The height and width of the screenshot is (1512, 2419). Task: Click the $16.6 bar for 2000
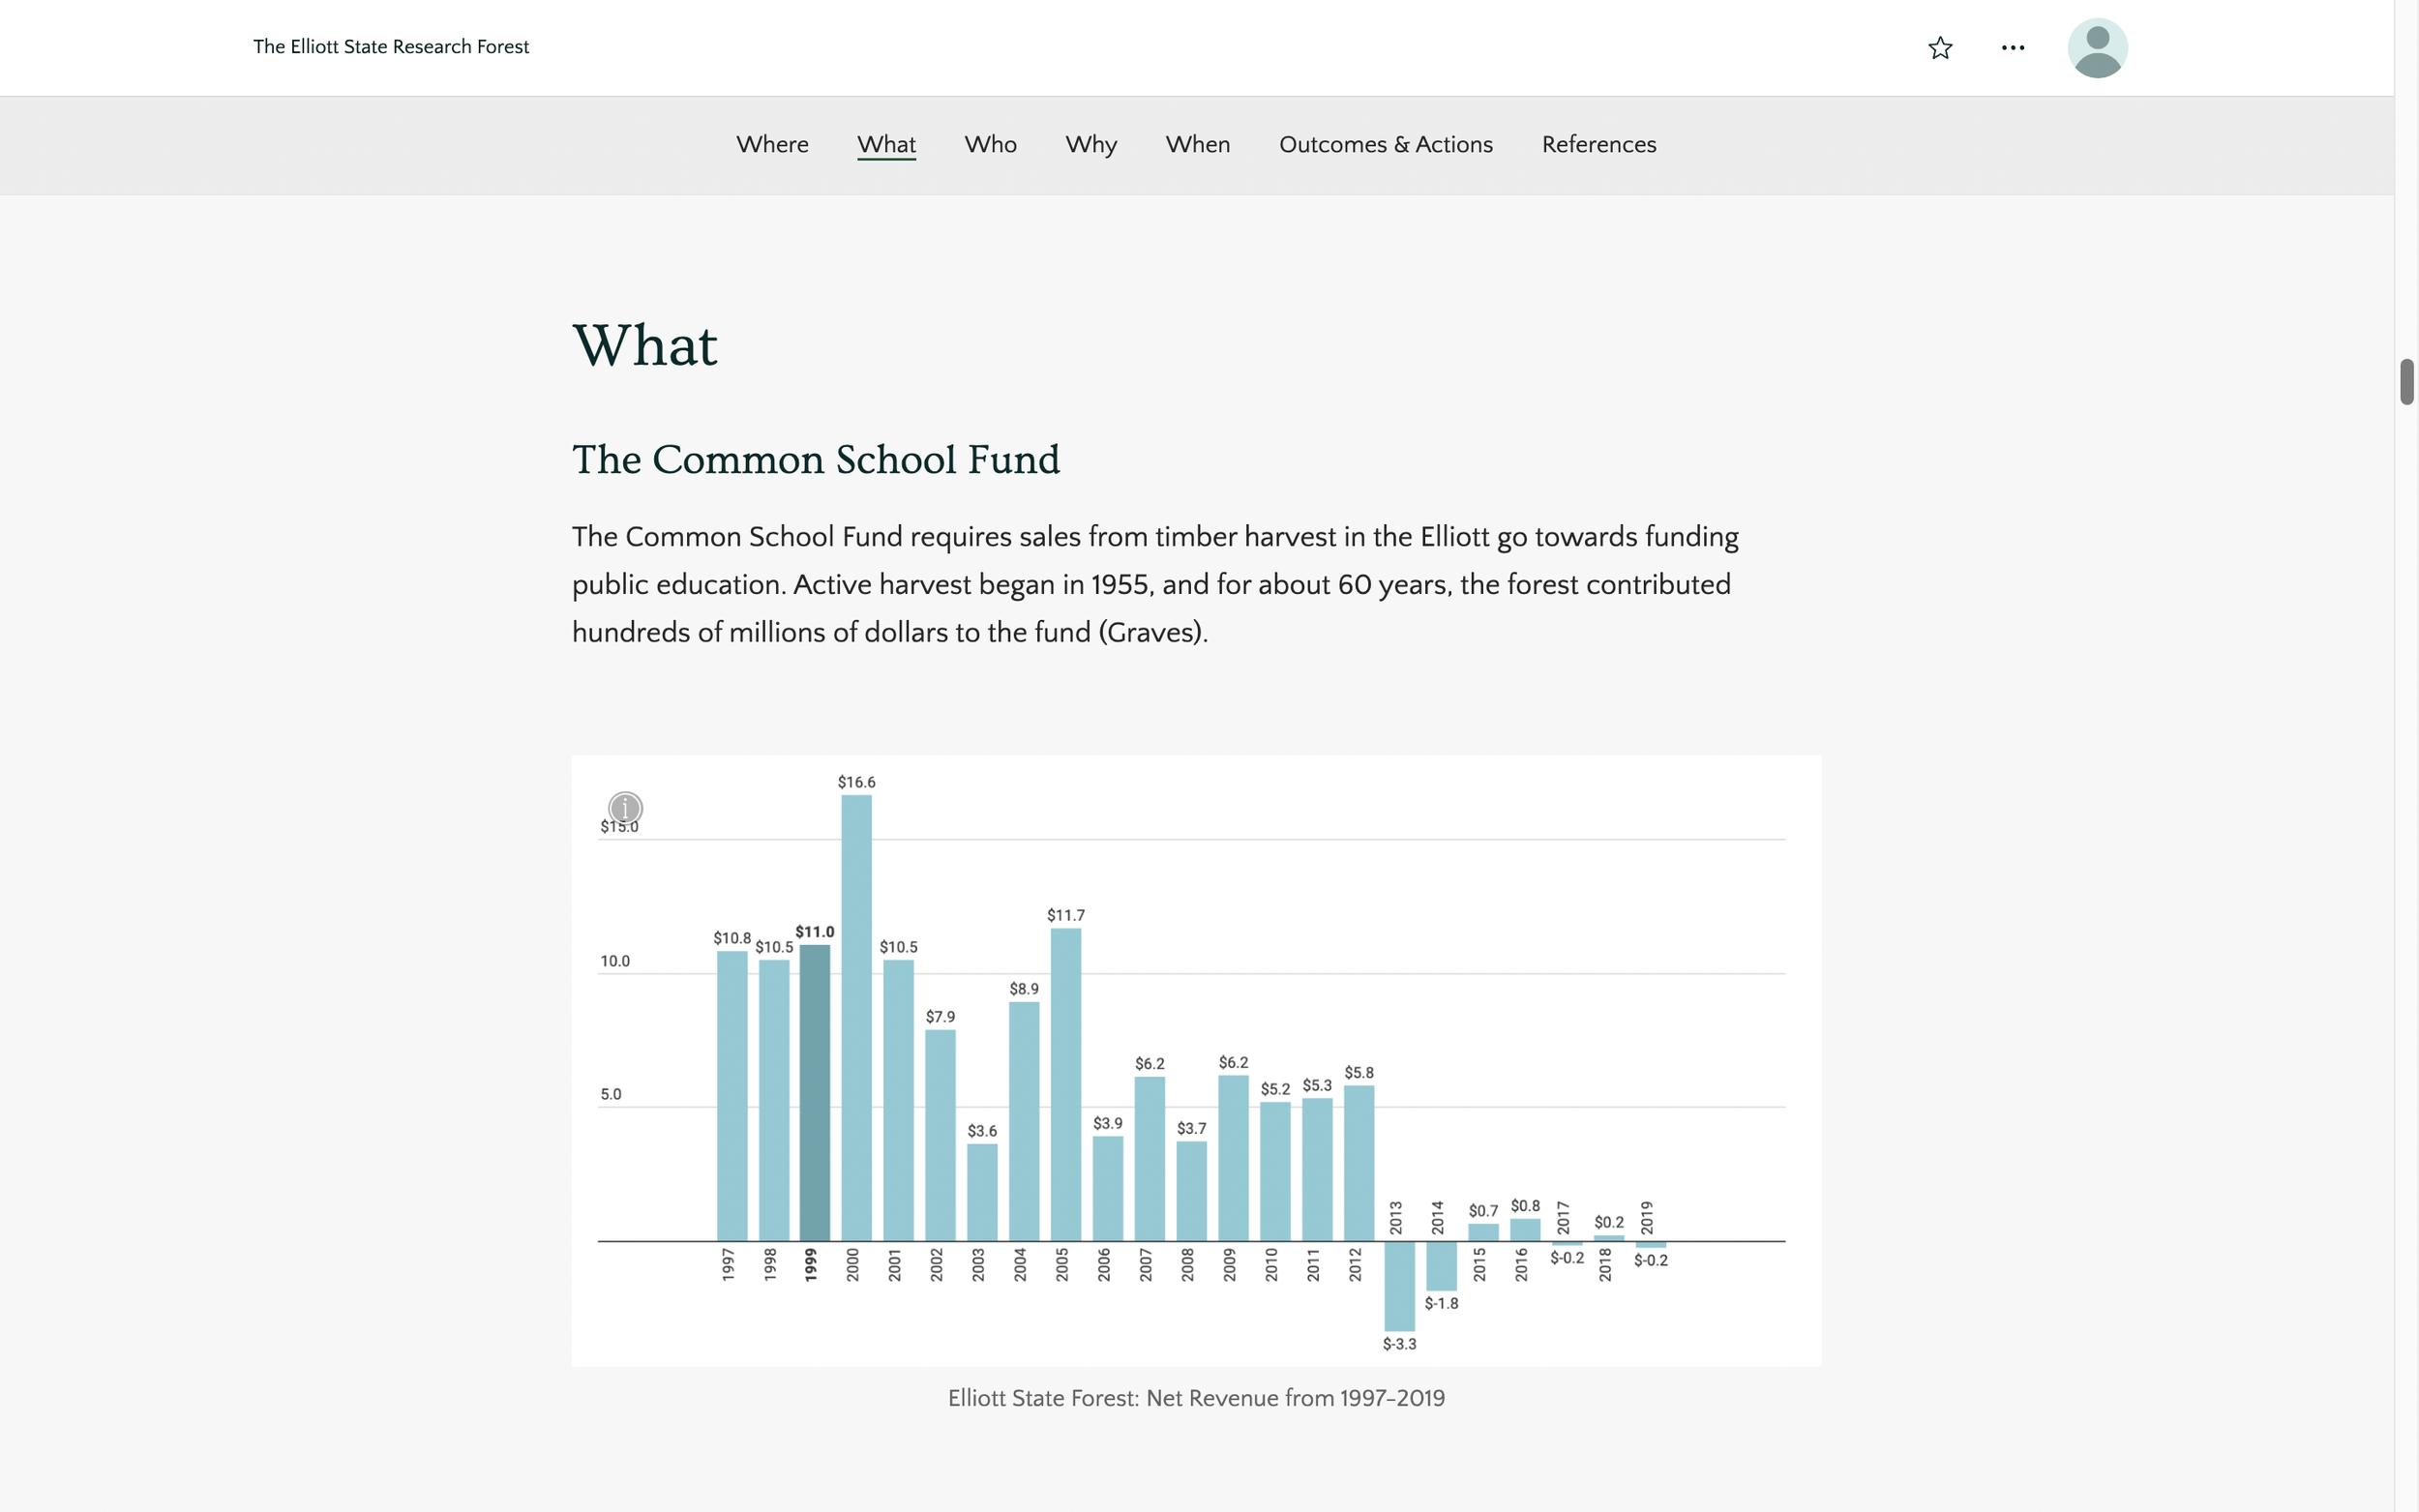click(856, 1017)
